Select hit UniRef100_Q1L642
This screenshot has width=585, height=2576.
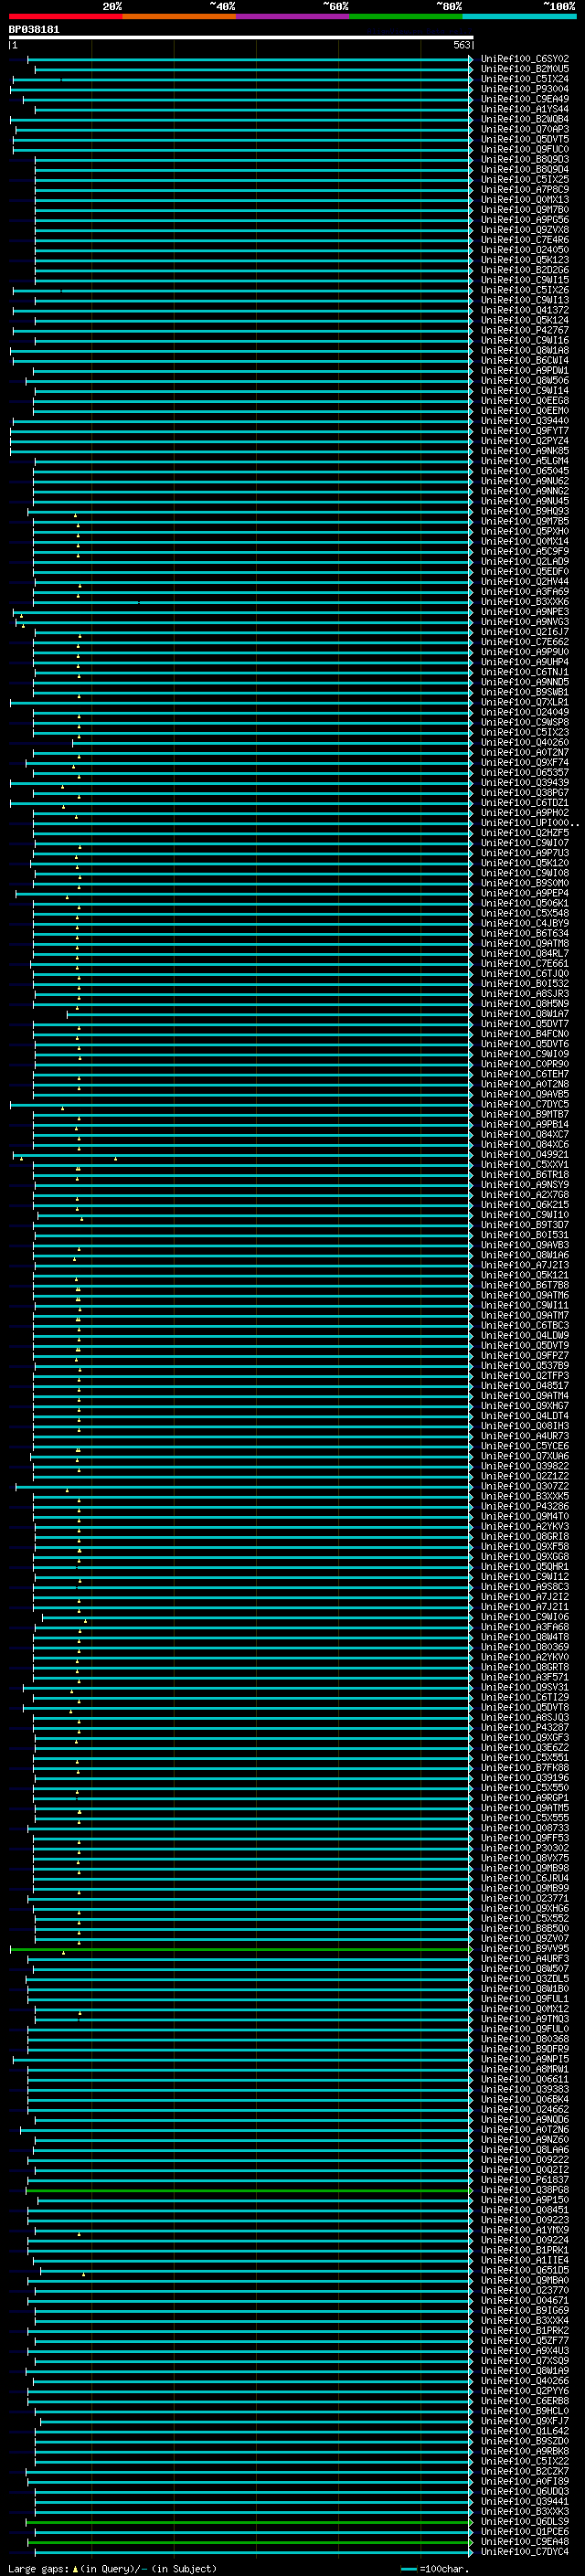click(x=525, y=2431)
